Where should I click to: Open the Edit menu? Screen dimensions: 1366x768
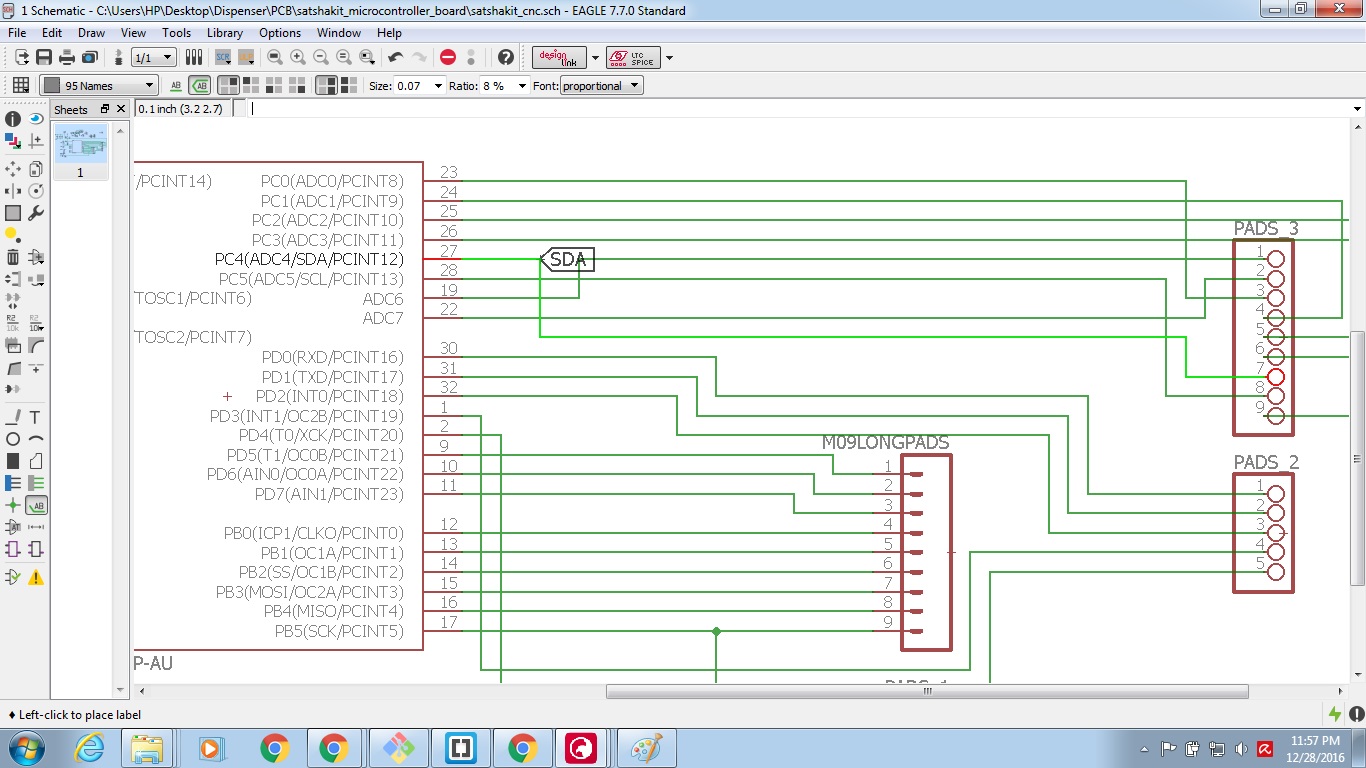tap(52, 33)
